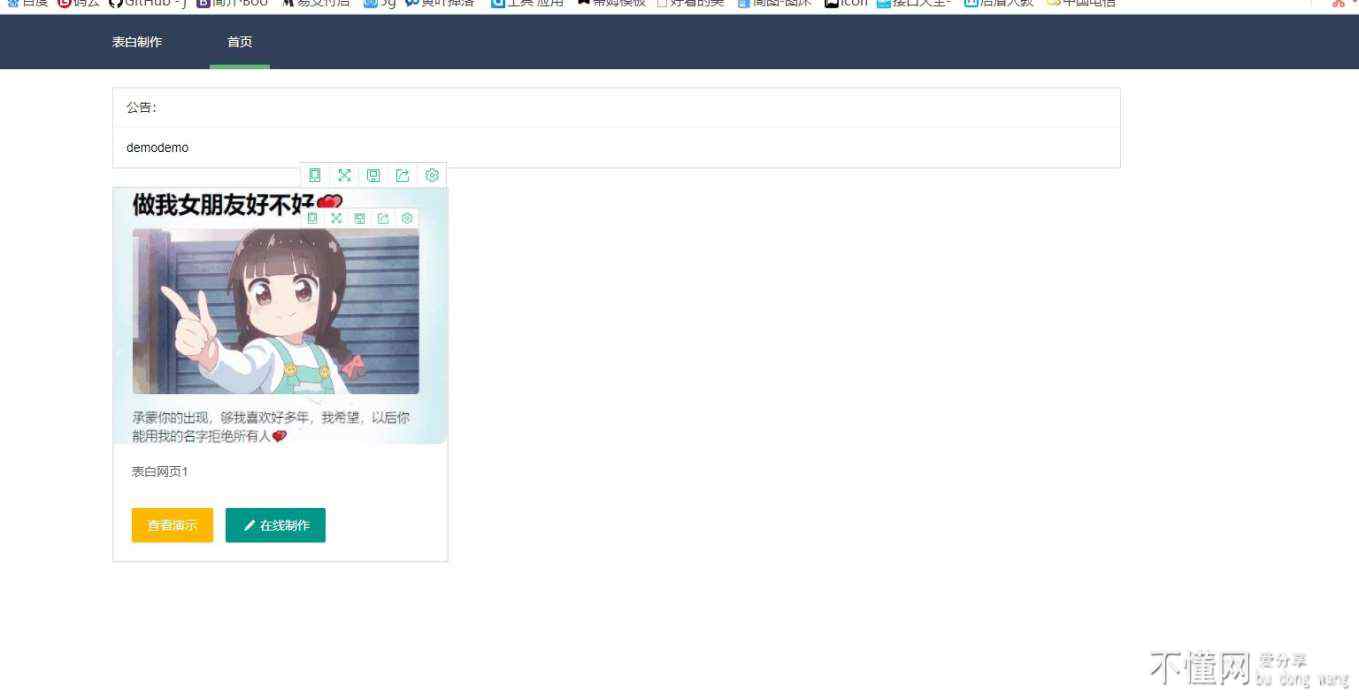Click mobile device icon inside the preview thumbnail
The image size is (1359, 700).
[312, 218]
